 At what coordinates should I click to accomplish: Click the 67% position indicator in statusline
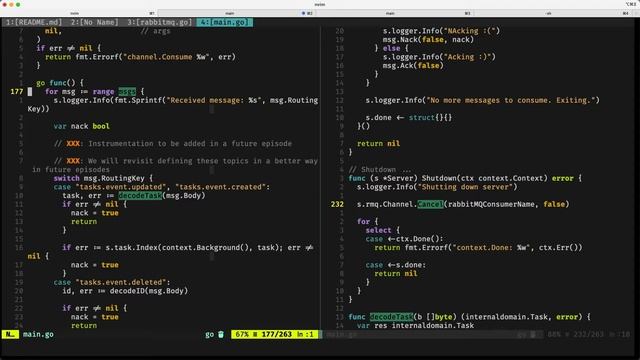(242, 334)
